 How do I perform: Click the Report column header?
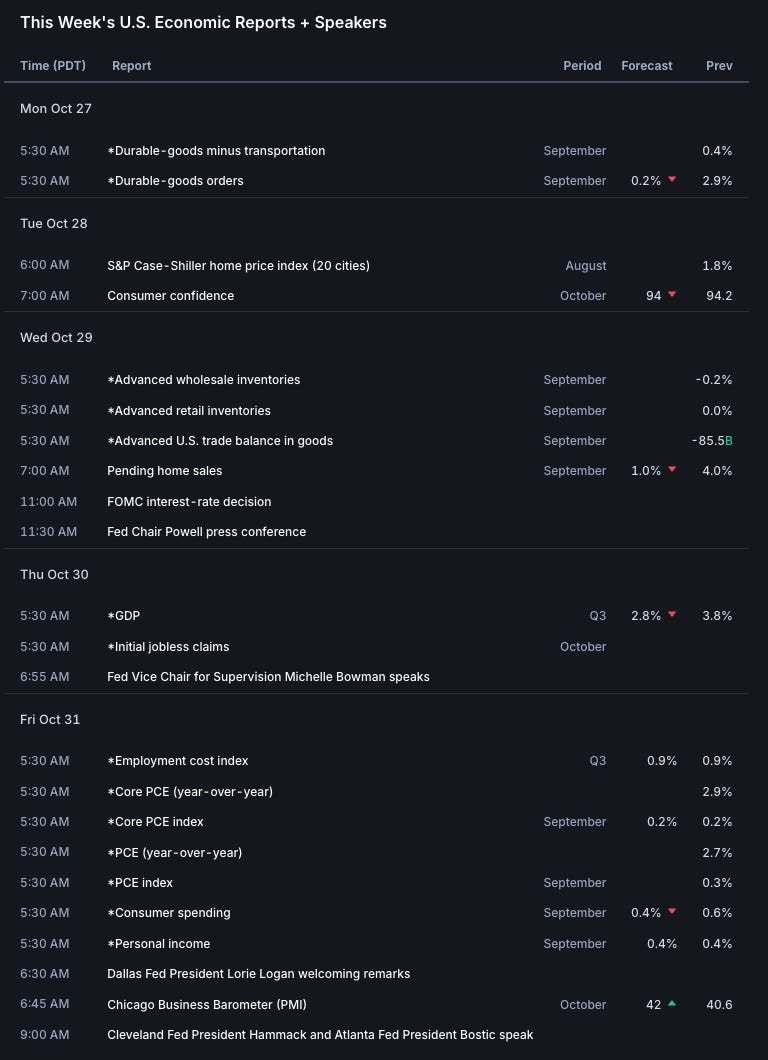pos(131,66)
